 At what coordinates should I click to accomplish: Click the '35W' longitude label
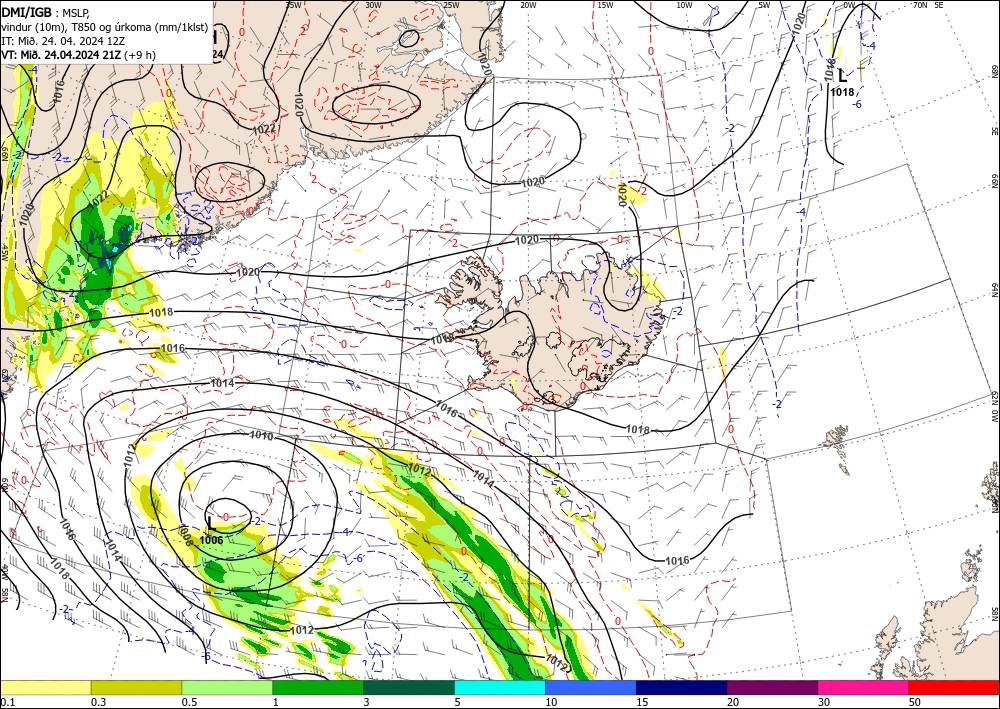293,4
